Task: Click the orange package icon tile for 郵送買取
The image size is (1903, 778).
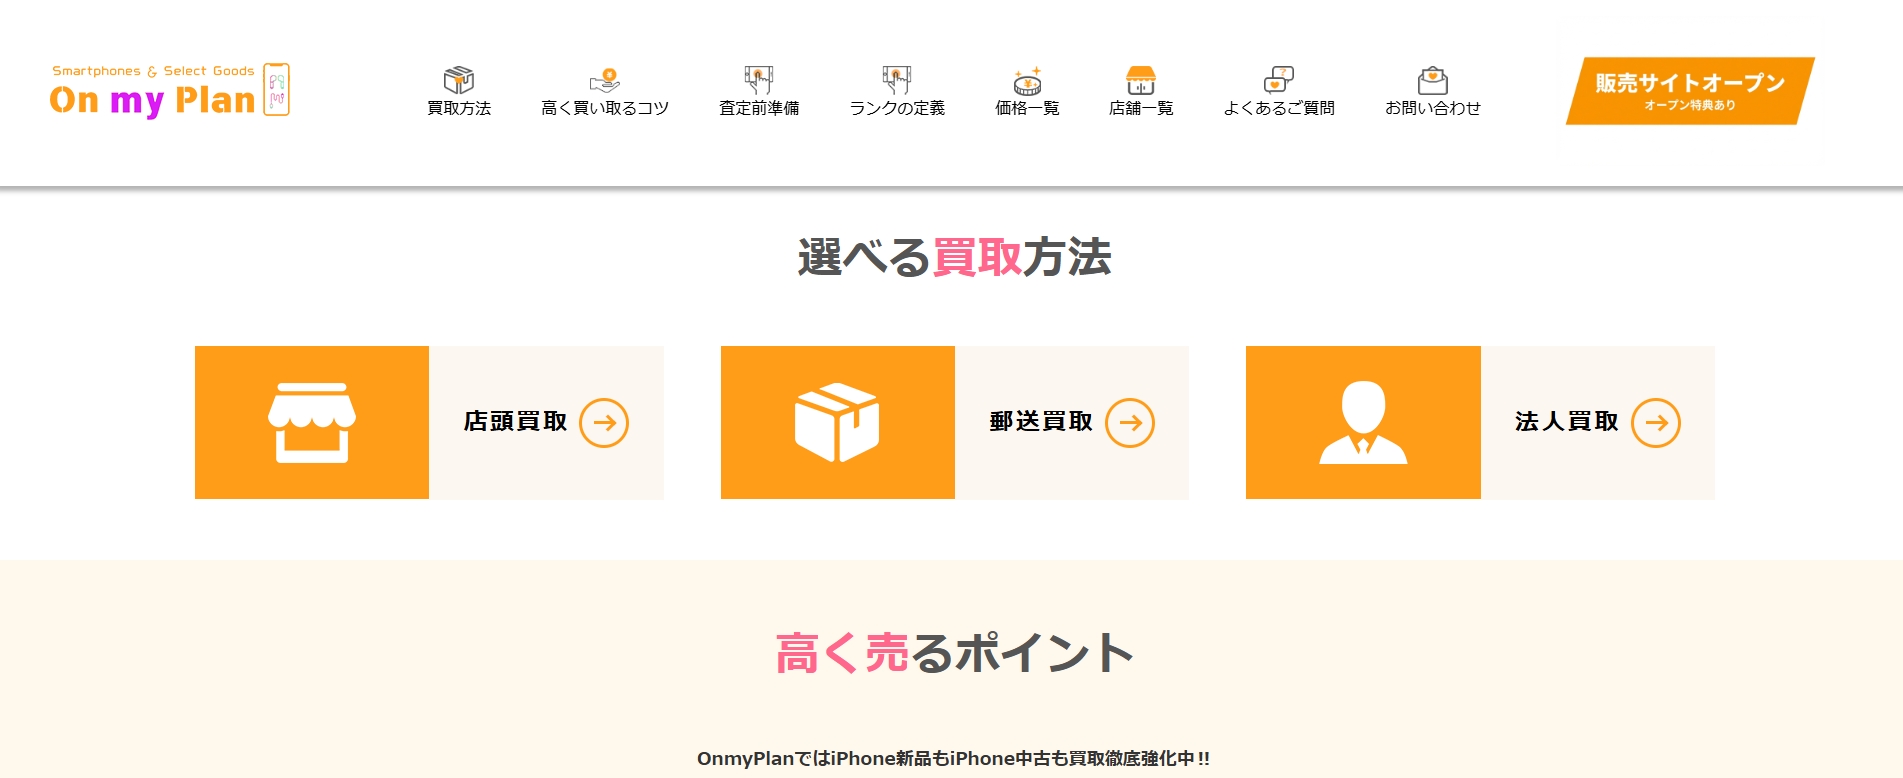Action: [838, 422]
